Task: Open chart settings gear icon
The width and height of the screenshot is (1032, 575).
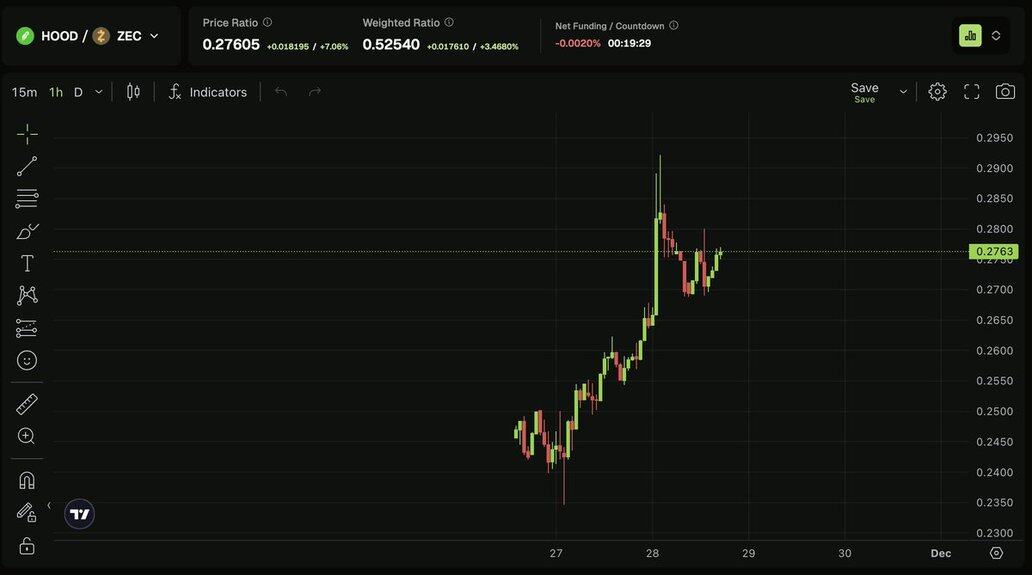Action: 937,92
